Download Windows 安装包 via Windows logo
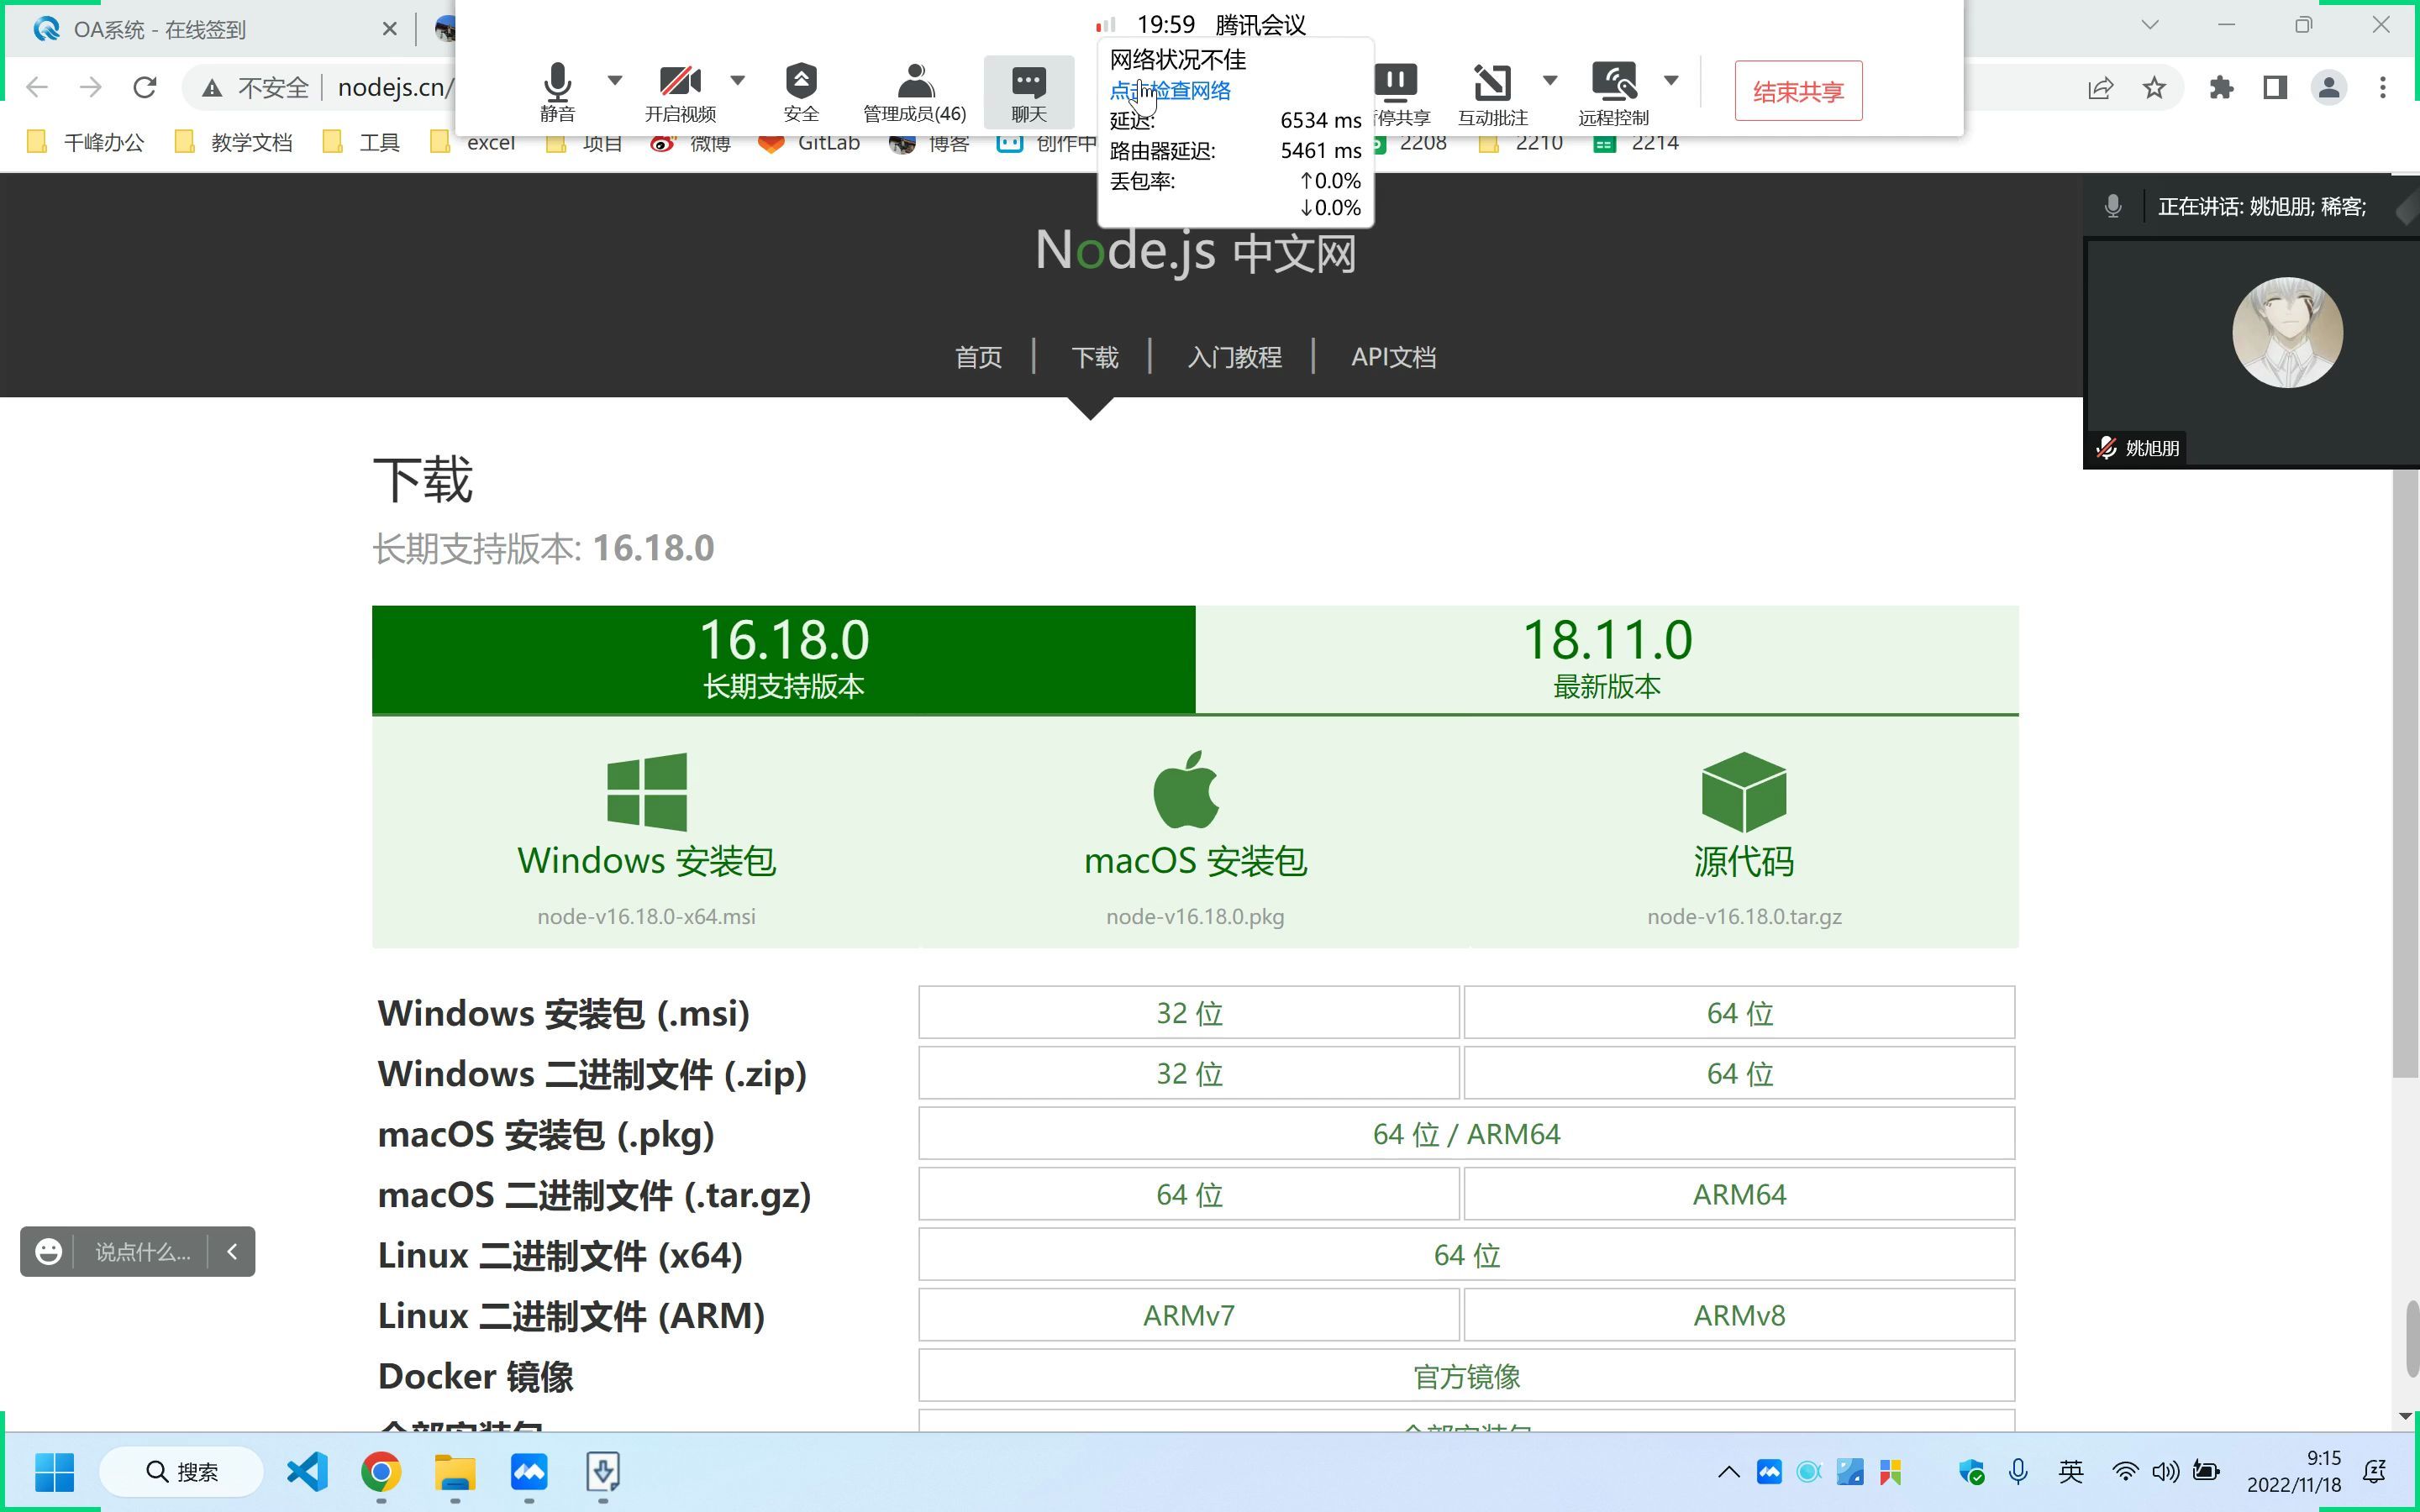The width and height of the screenshot is (2420, 1512). (646, 792)
